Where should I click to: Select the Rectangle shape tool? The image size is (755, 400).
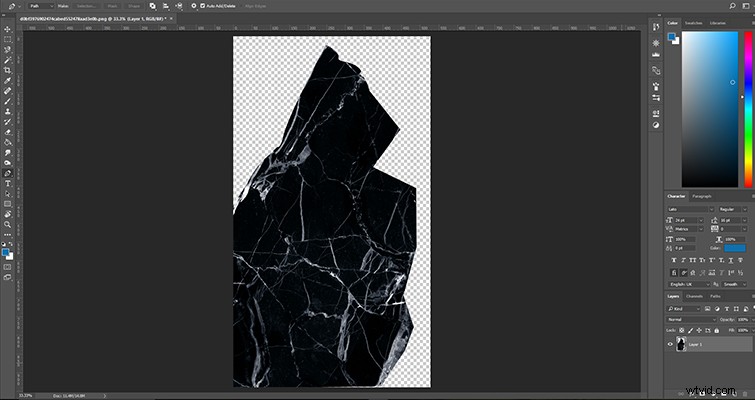7,204
